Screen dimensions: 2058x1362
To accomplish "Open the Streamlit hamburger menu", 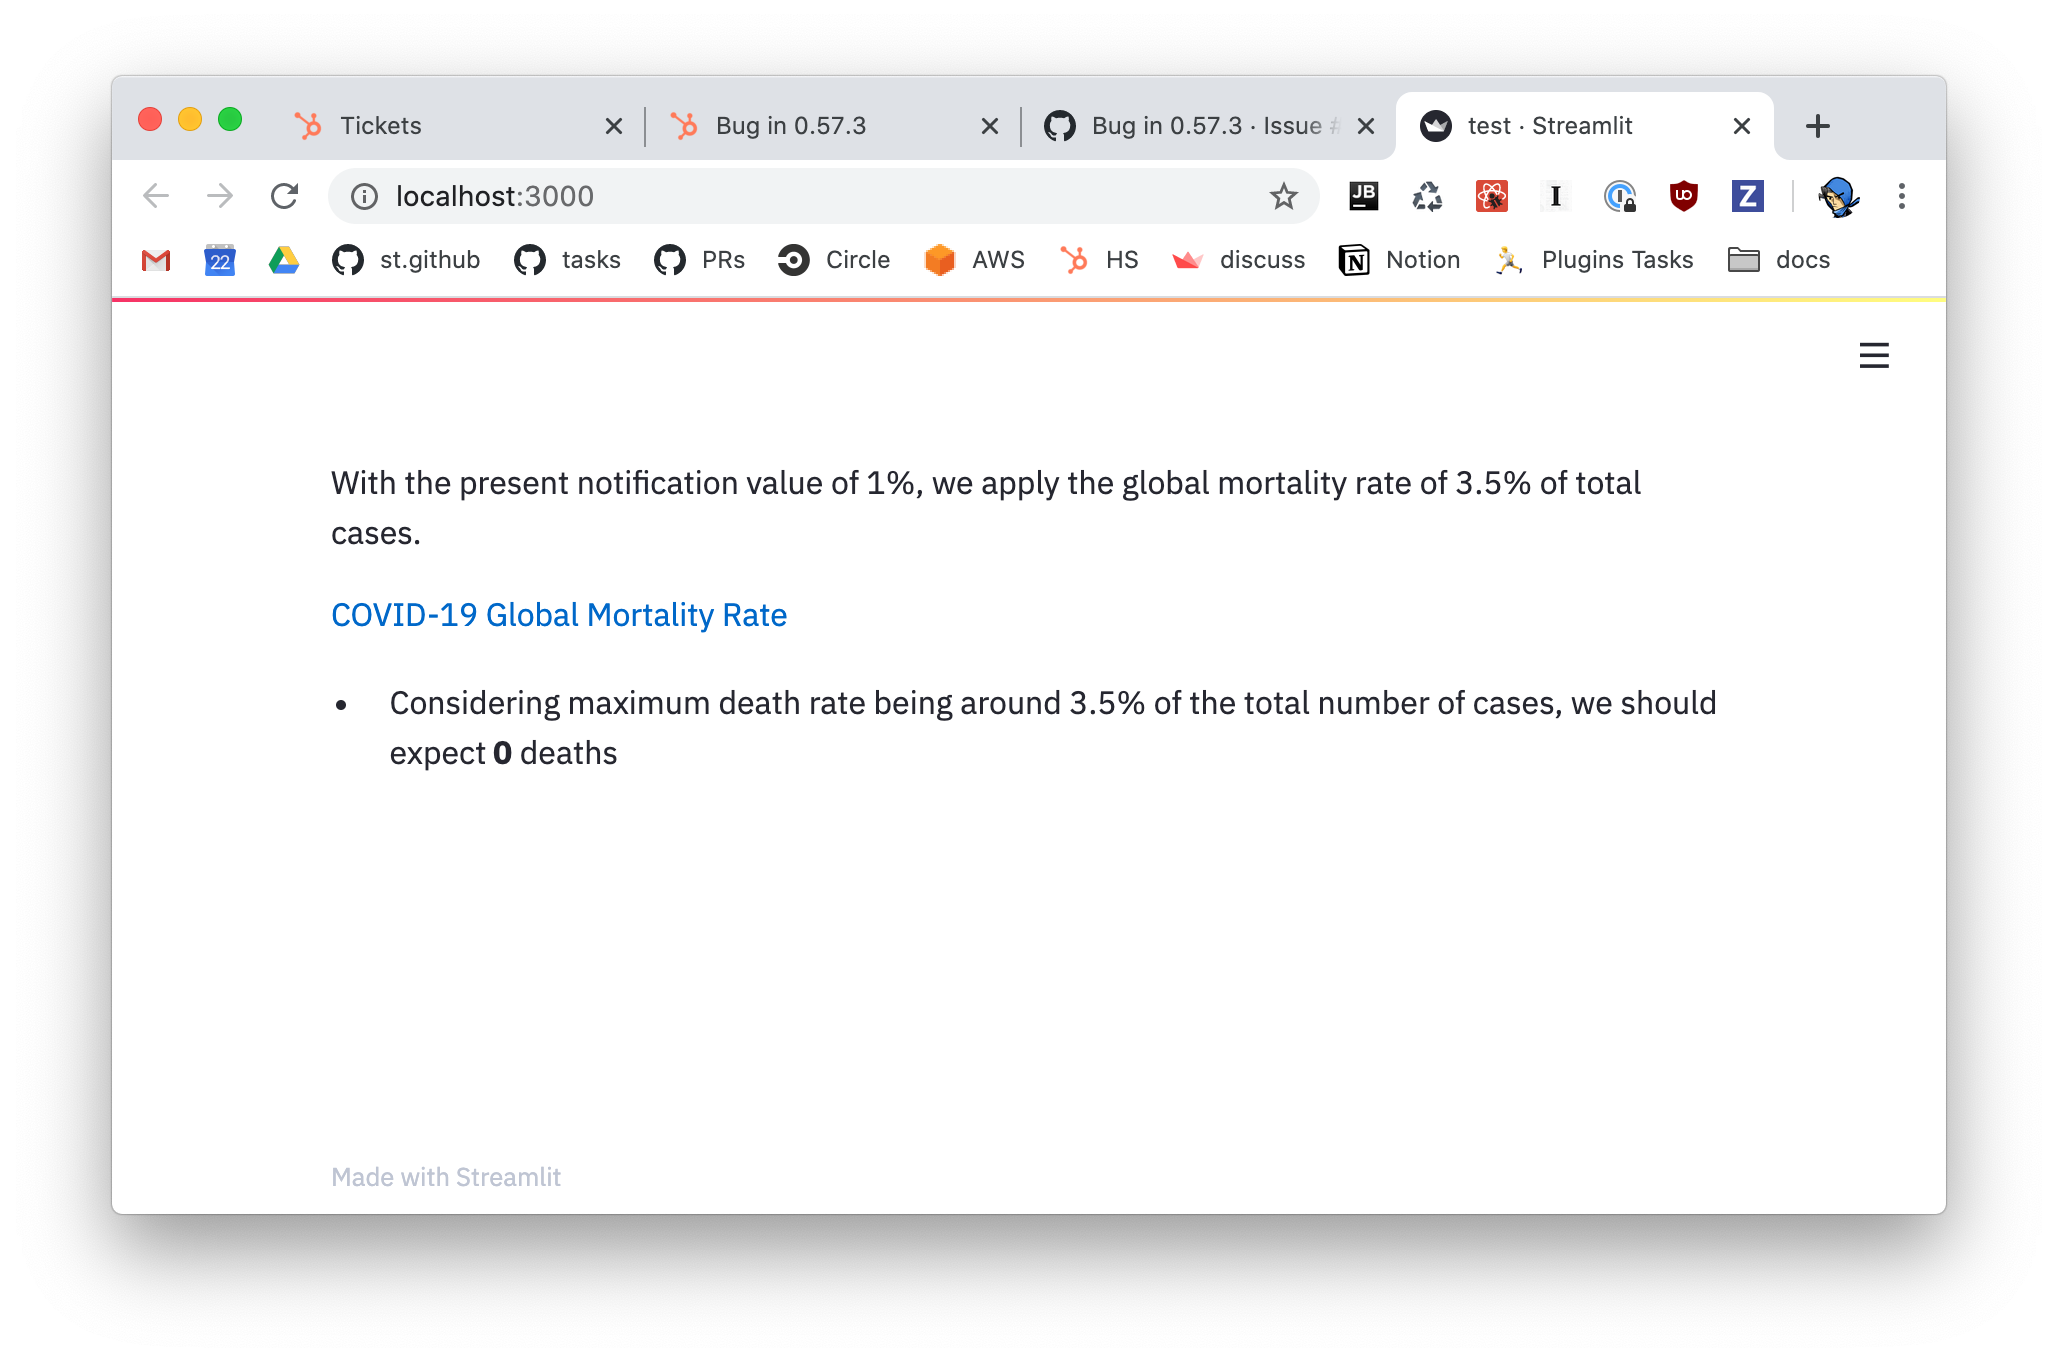I will [x=1873, y=355].
